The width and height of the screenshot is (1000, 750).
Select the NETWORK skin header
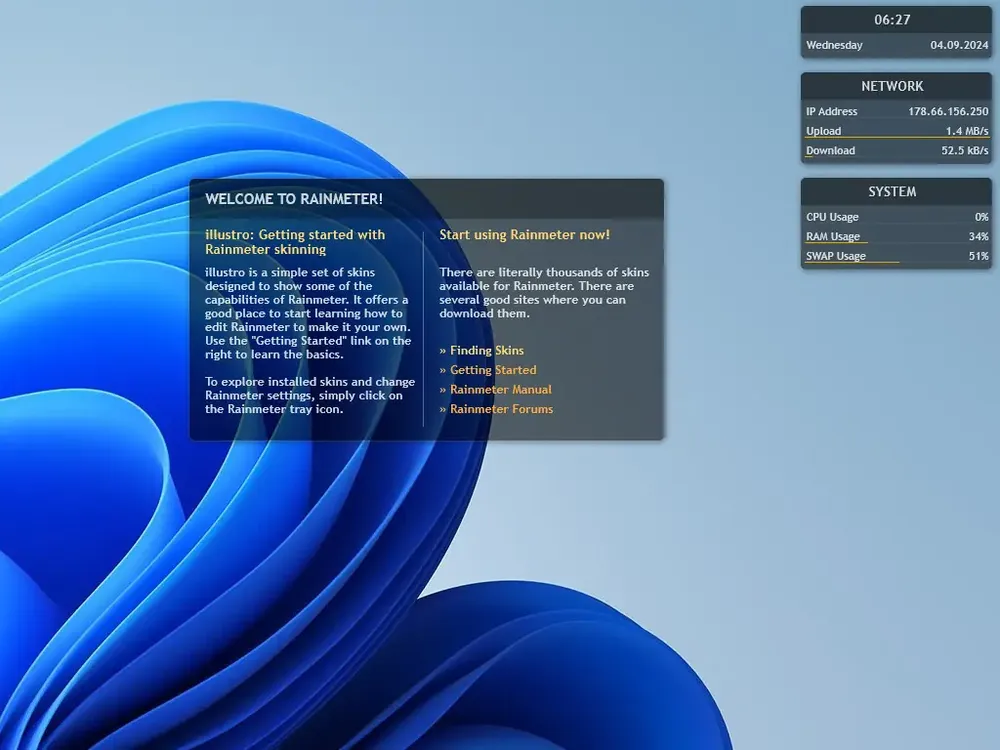coord(892,86)
